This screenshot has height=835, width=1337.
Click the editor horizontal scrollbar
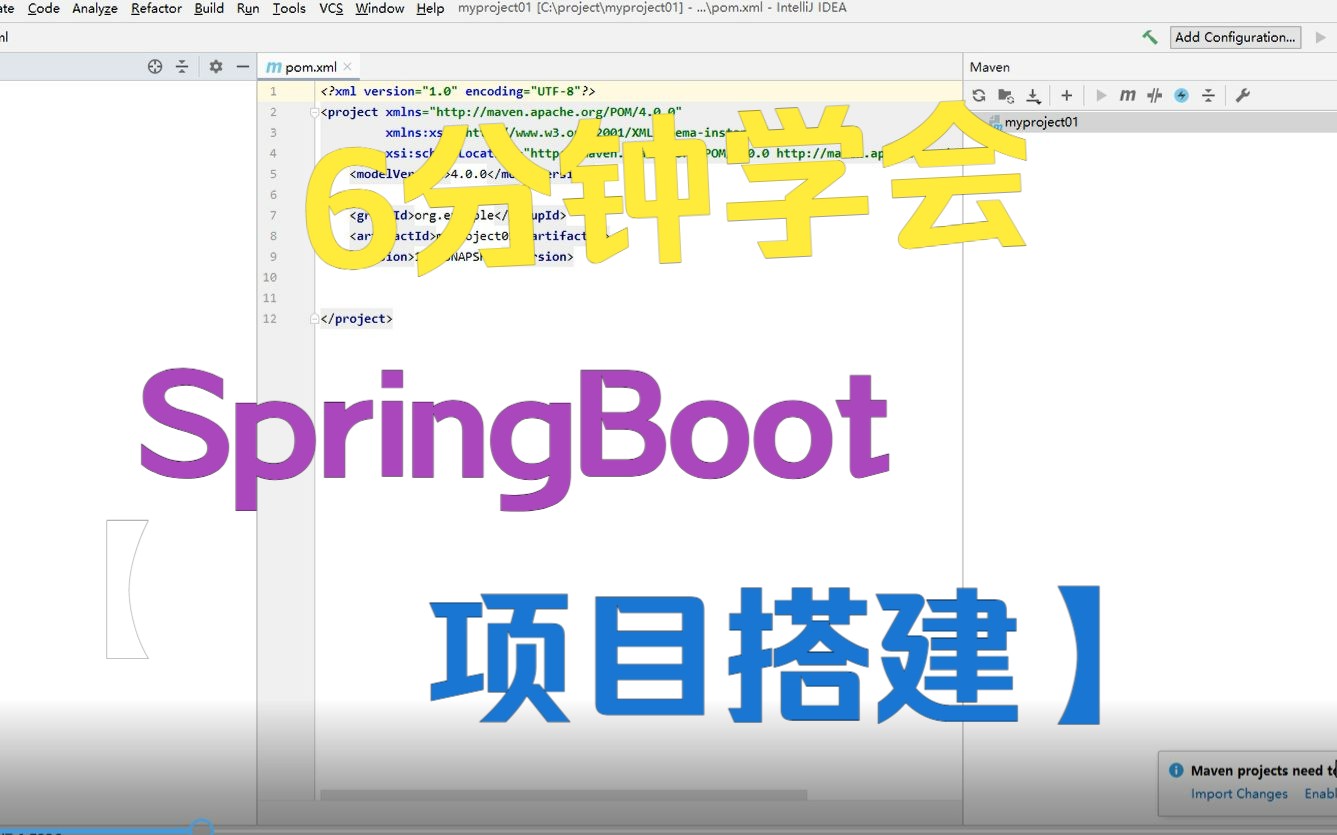(563, 796)
